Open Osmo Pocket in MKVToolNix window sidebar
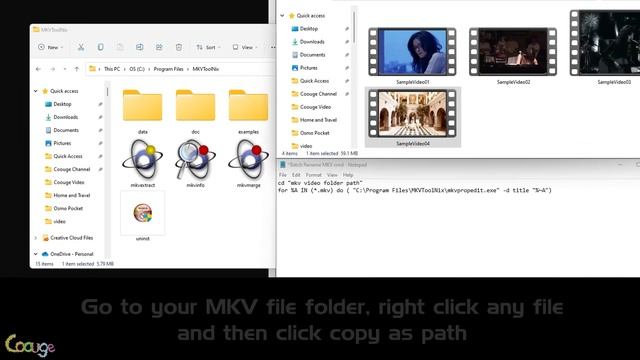640x360 pixels. click(x=68, y=208)
